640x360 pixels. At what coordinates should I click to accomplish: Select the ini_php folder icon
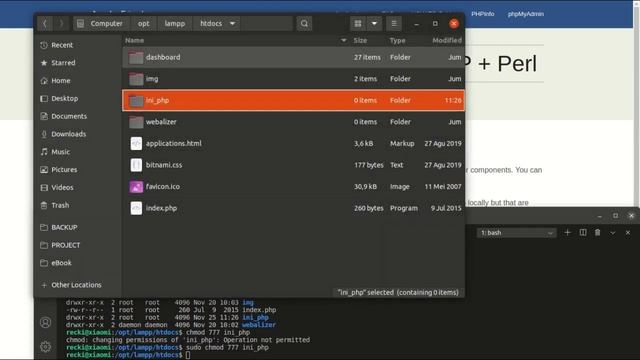(136, 101)
